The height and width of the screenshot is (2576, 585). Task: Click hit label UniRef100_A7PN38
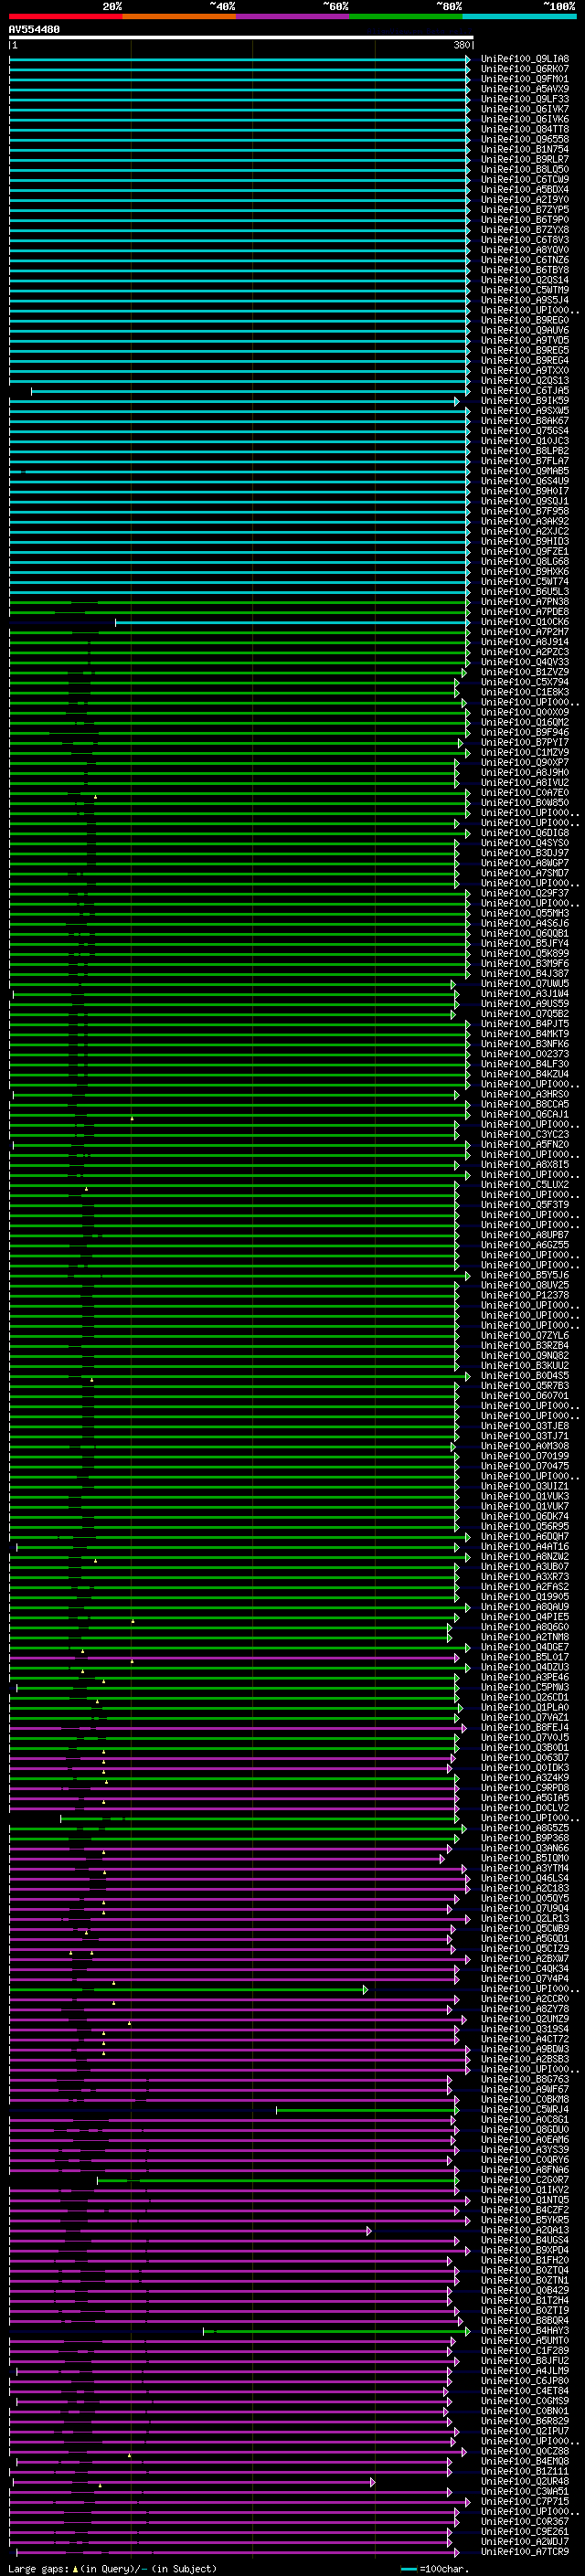click(x=525, y=602)
